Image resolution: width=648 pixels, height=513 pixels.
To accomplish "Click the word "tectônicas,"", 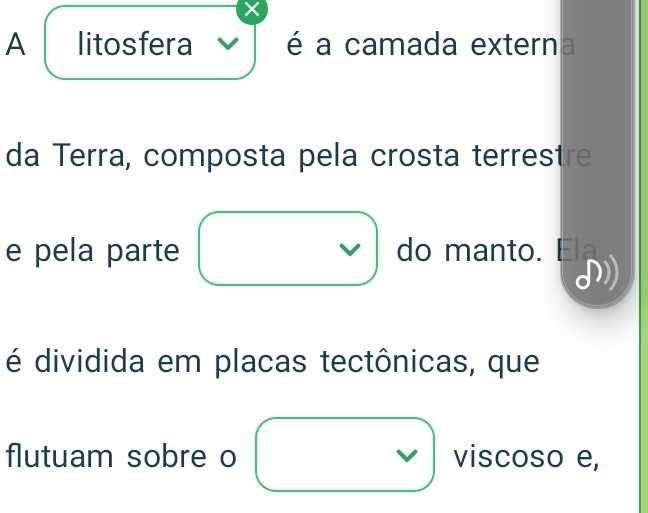I will click(397, 361).
